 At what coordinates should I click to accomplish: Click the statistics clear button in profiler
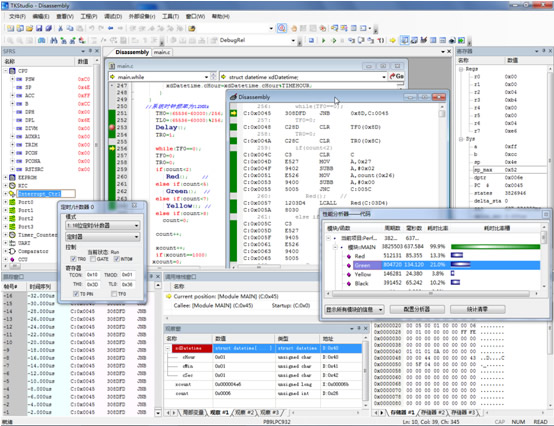point(478,309)
